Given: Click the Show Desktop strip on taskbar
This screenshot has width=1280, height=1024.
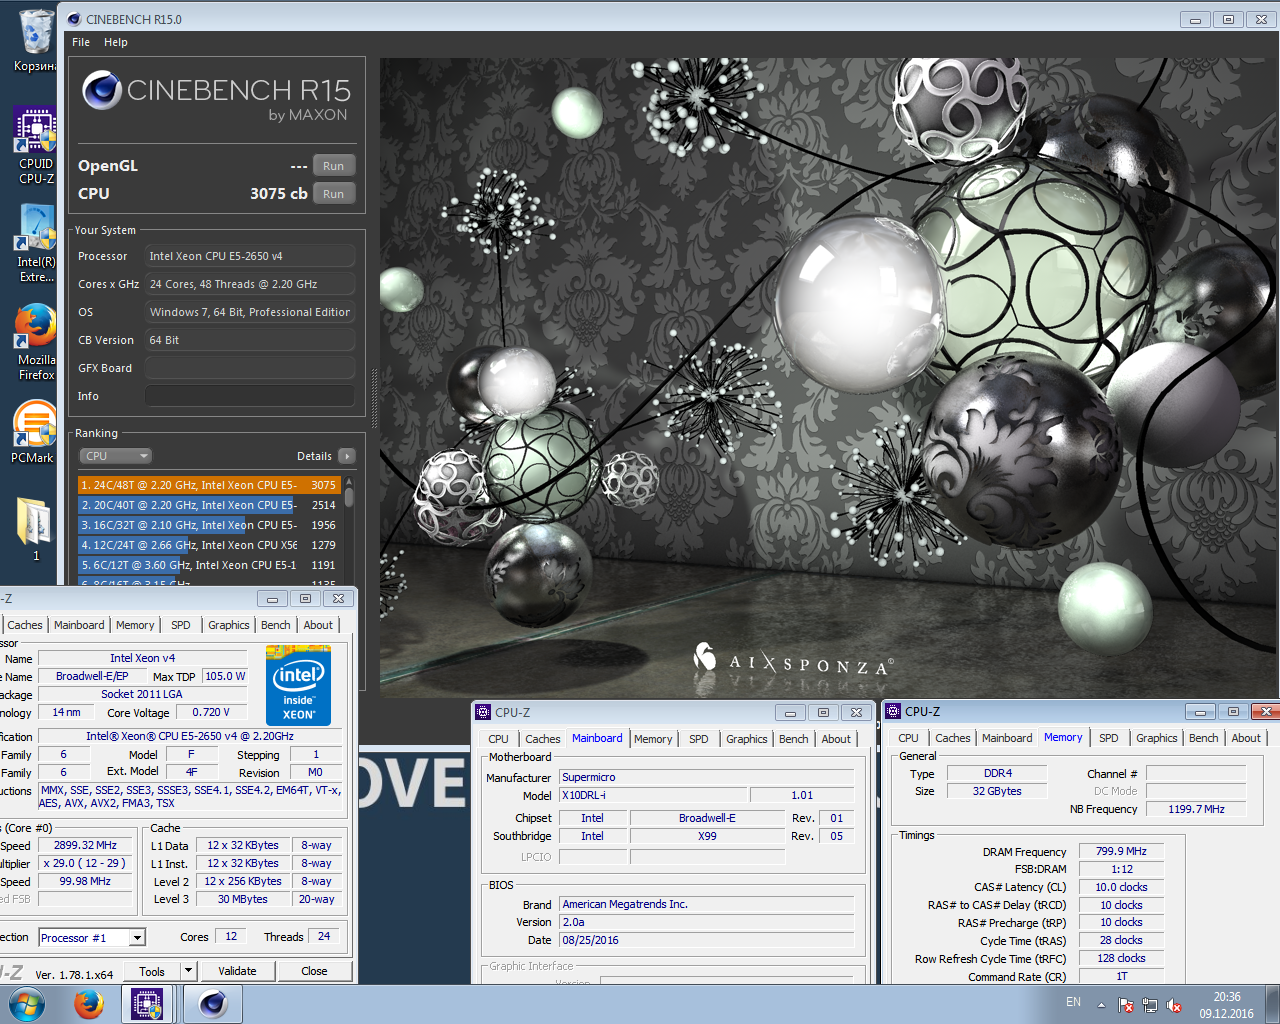Looking at the screenshot, I should tap(1273, 1004).
